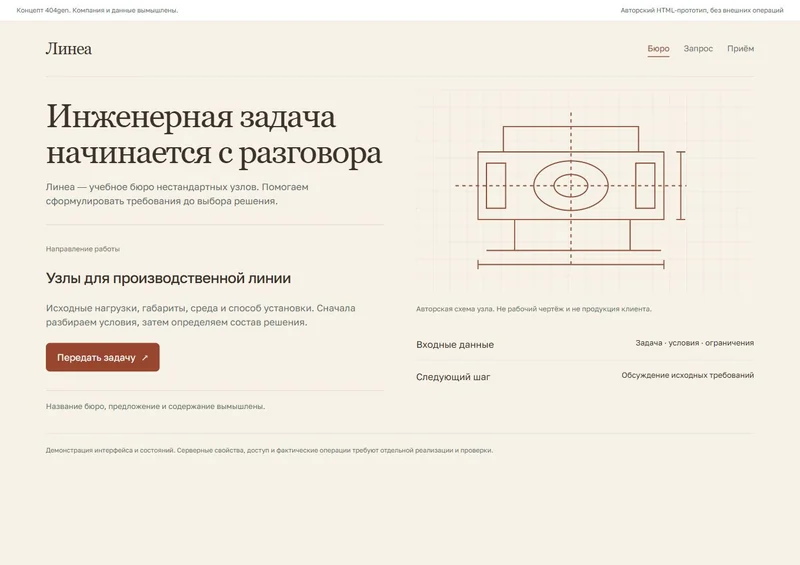Click the Следующий шаг row label
This screenshot has height=565, width=800.
(x=453, y=377)
